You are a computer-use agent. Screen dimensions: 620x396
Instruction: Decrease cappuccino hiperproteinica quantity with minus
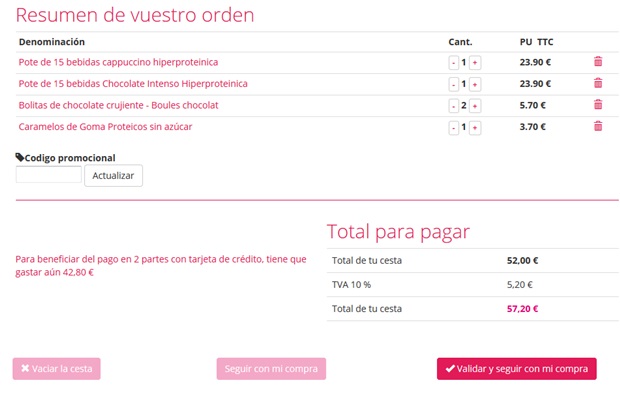pyautogui.click(x=454, y=63)
